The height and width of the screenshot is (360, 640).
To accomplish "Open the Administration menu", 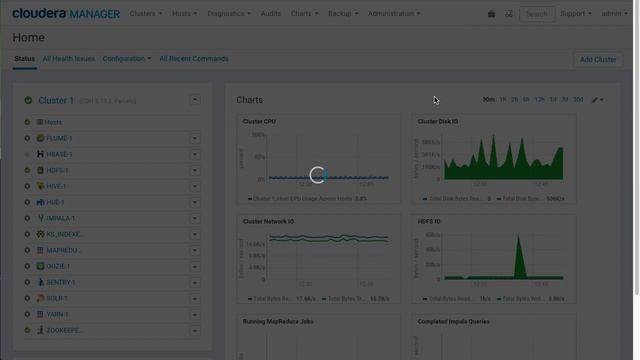I will click(394, 13).
